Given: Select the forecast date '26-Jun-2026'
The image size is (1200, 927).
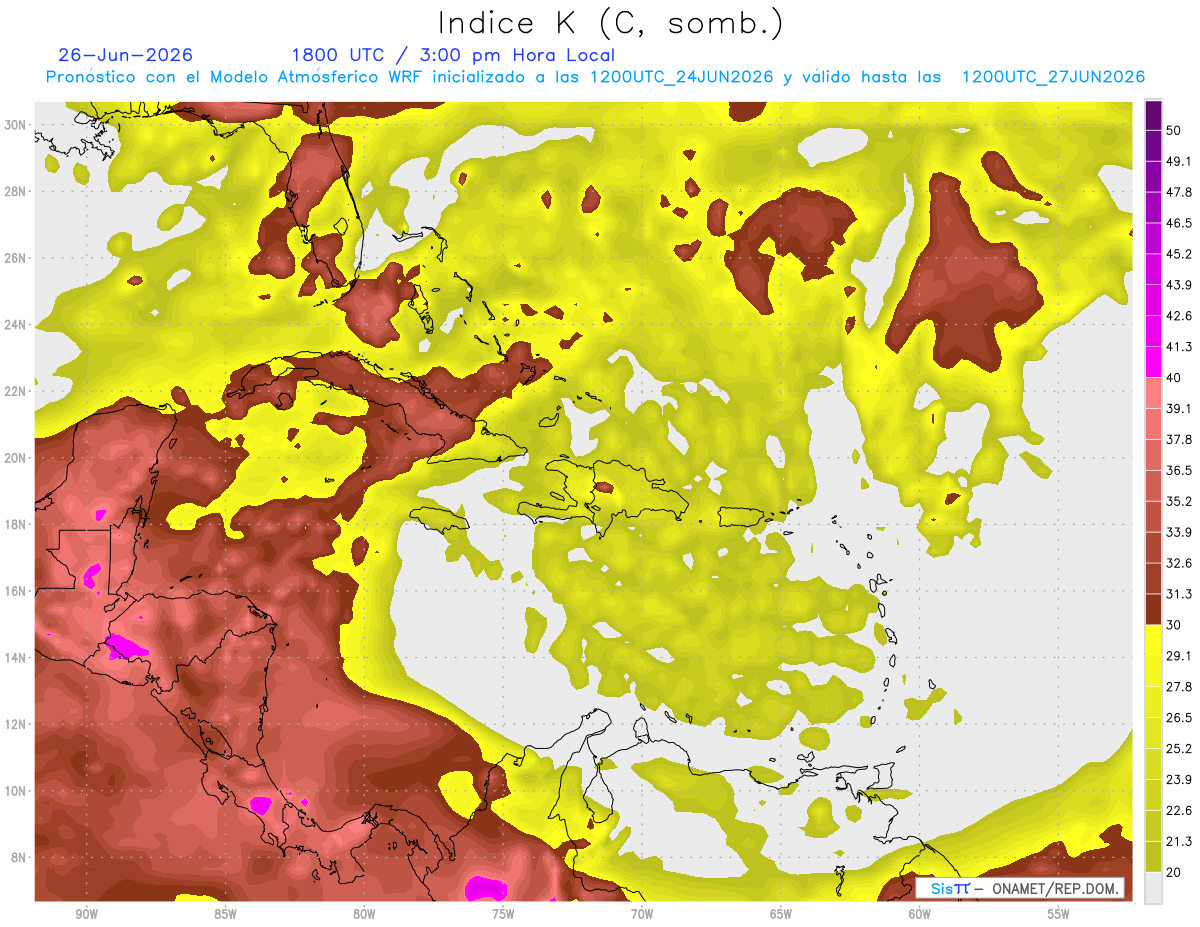Looking at the screenshot, I should tap(126, 55).
